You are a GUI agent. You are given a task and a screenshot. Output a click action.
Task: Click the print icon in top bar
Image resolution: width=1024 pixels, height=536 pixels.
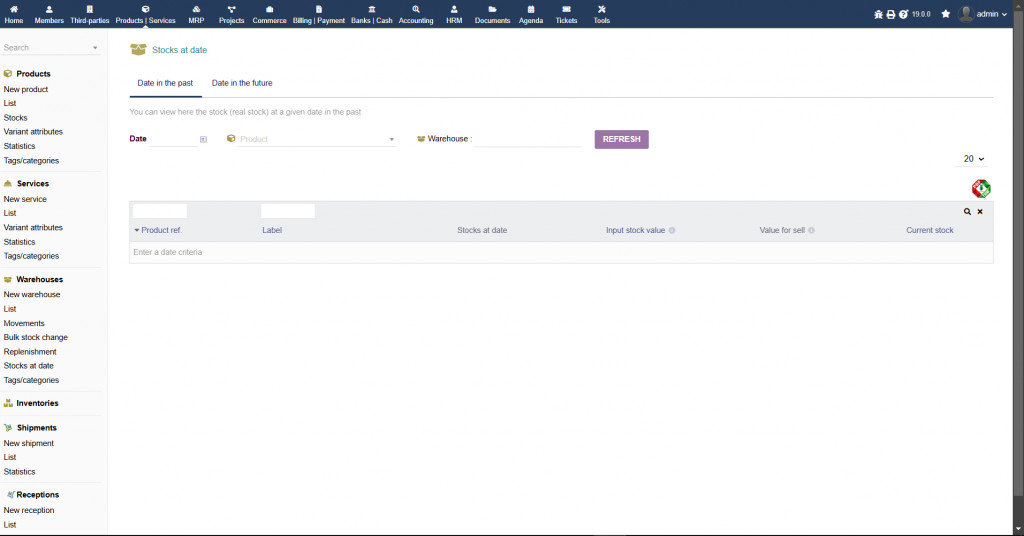891,14
